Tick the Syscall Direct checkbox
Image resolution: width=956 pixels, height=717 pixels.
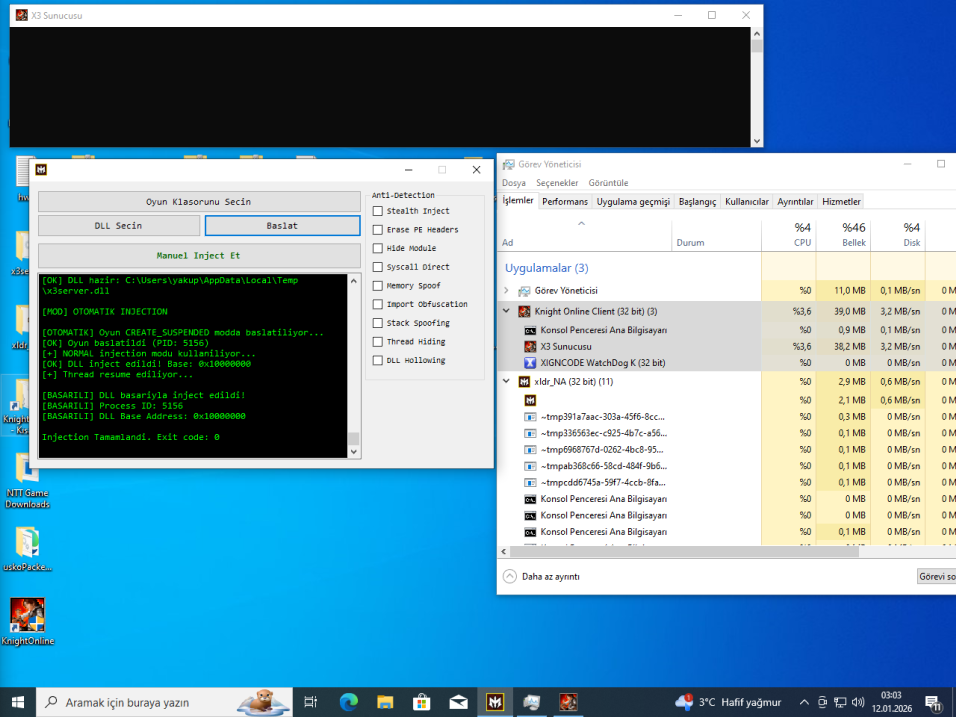(378, 267)
